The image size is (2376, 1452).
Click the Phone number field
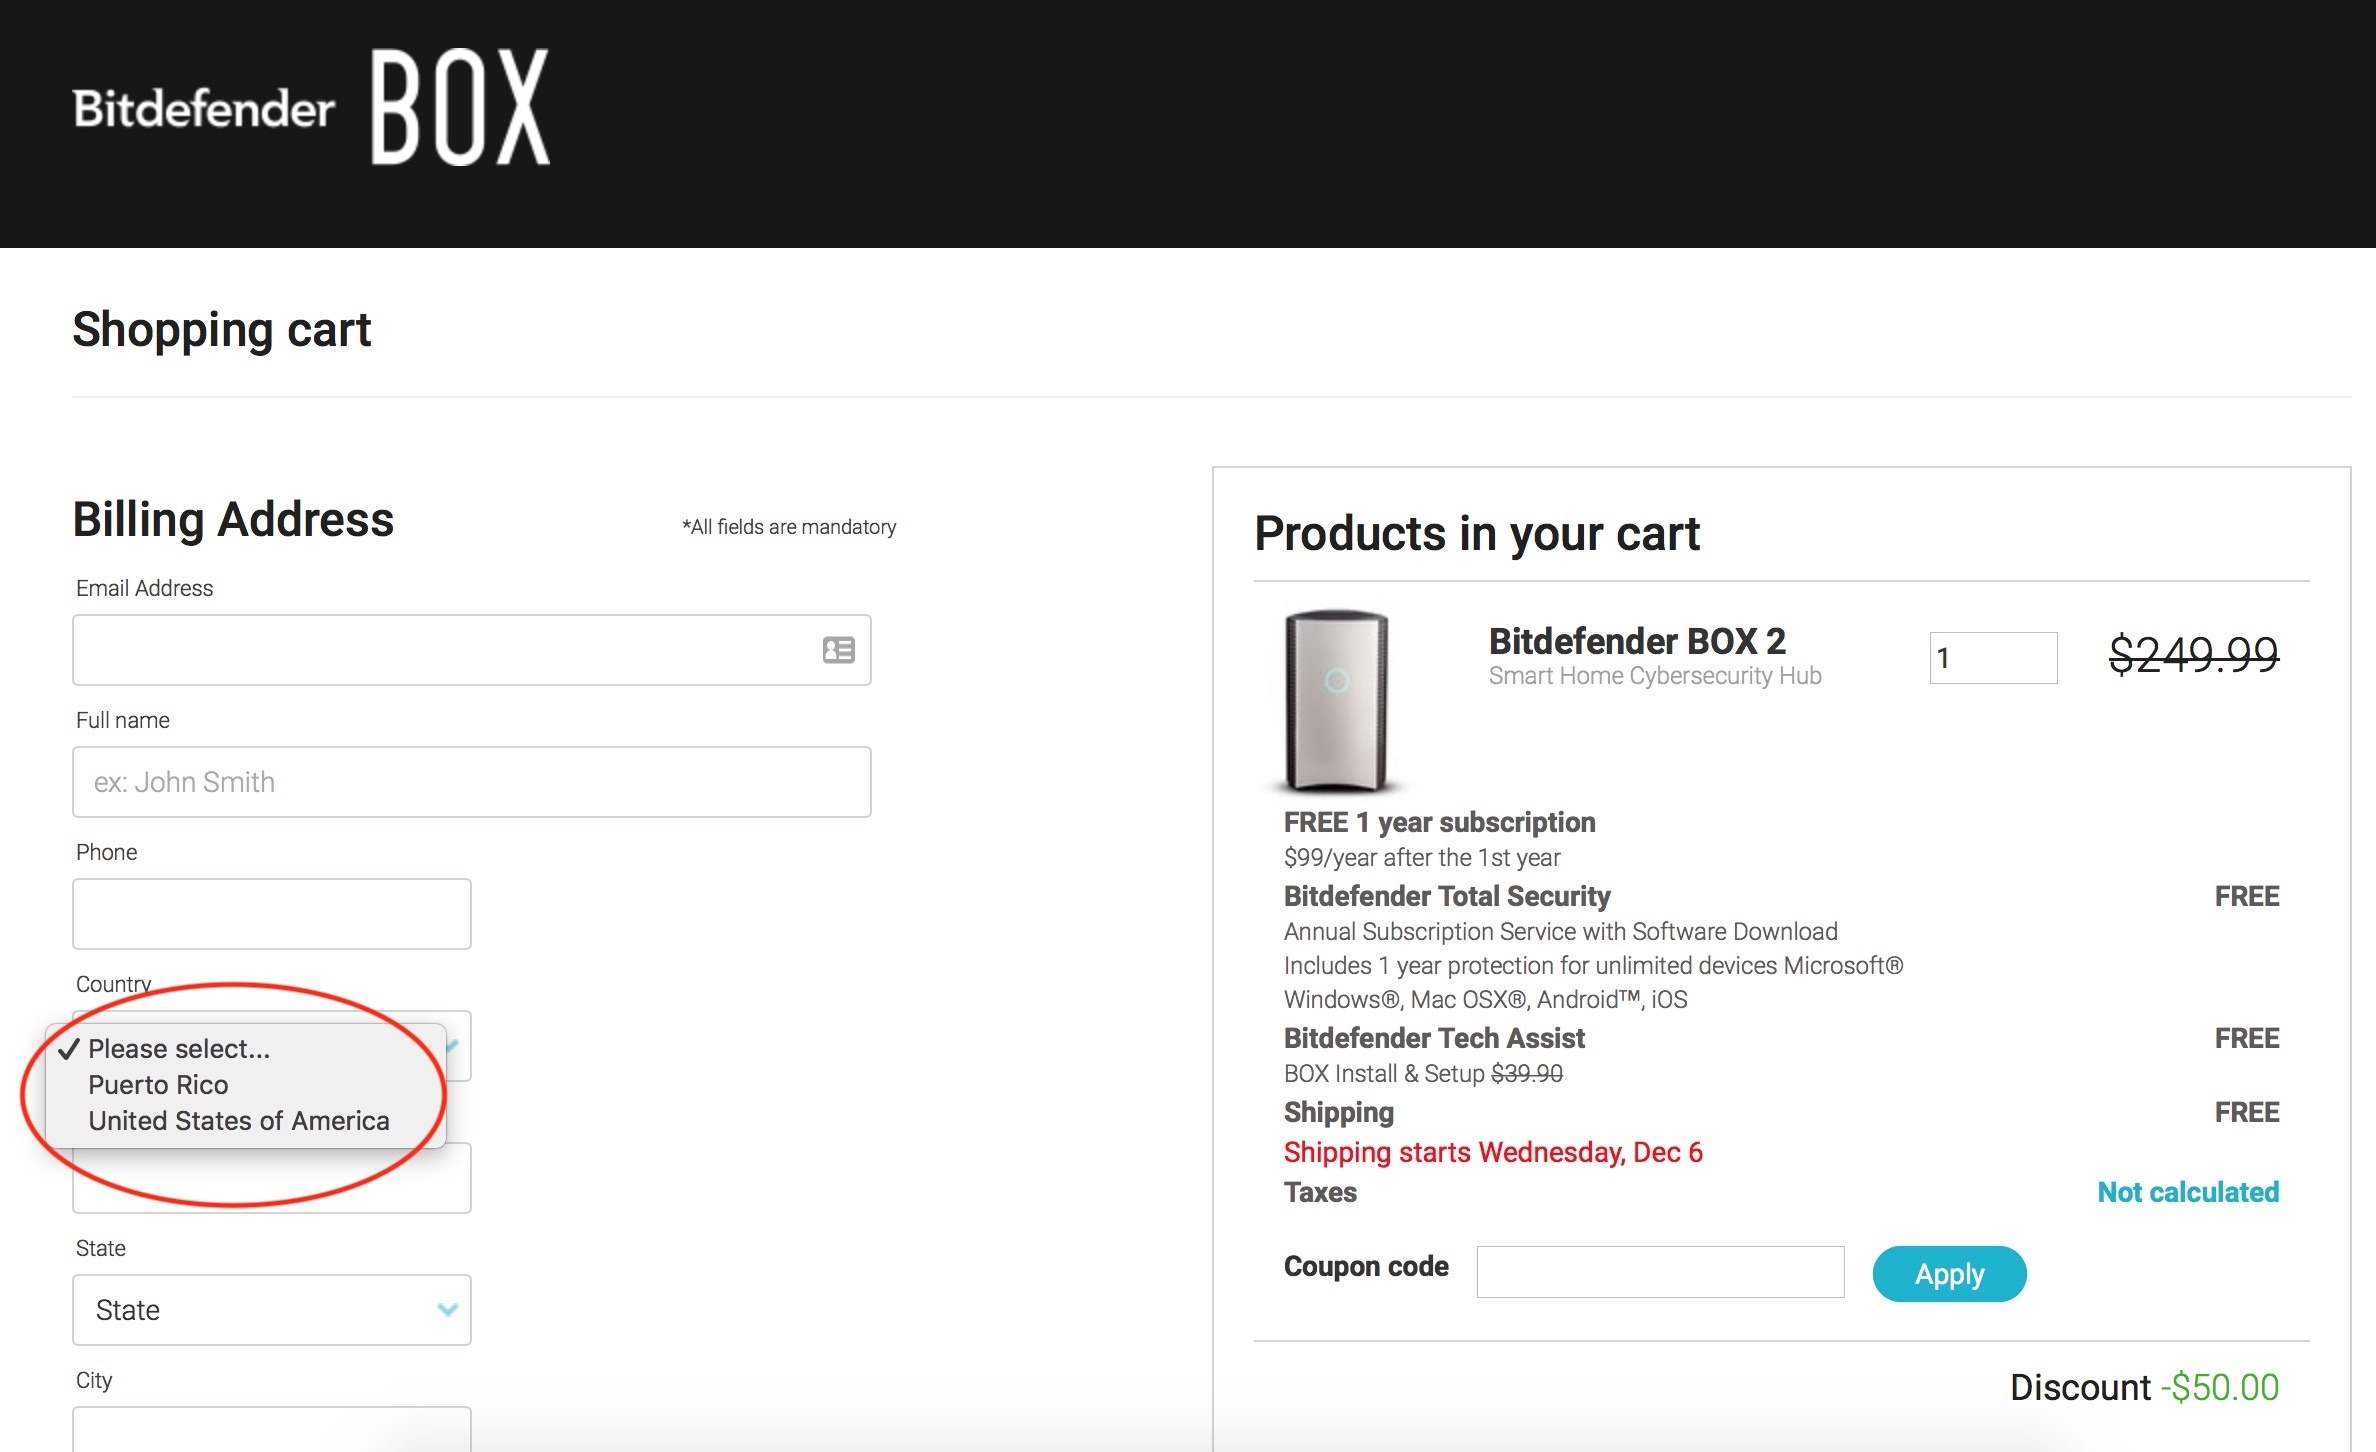point(271,914)
